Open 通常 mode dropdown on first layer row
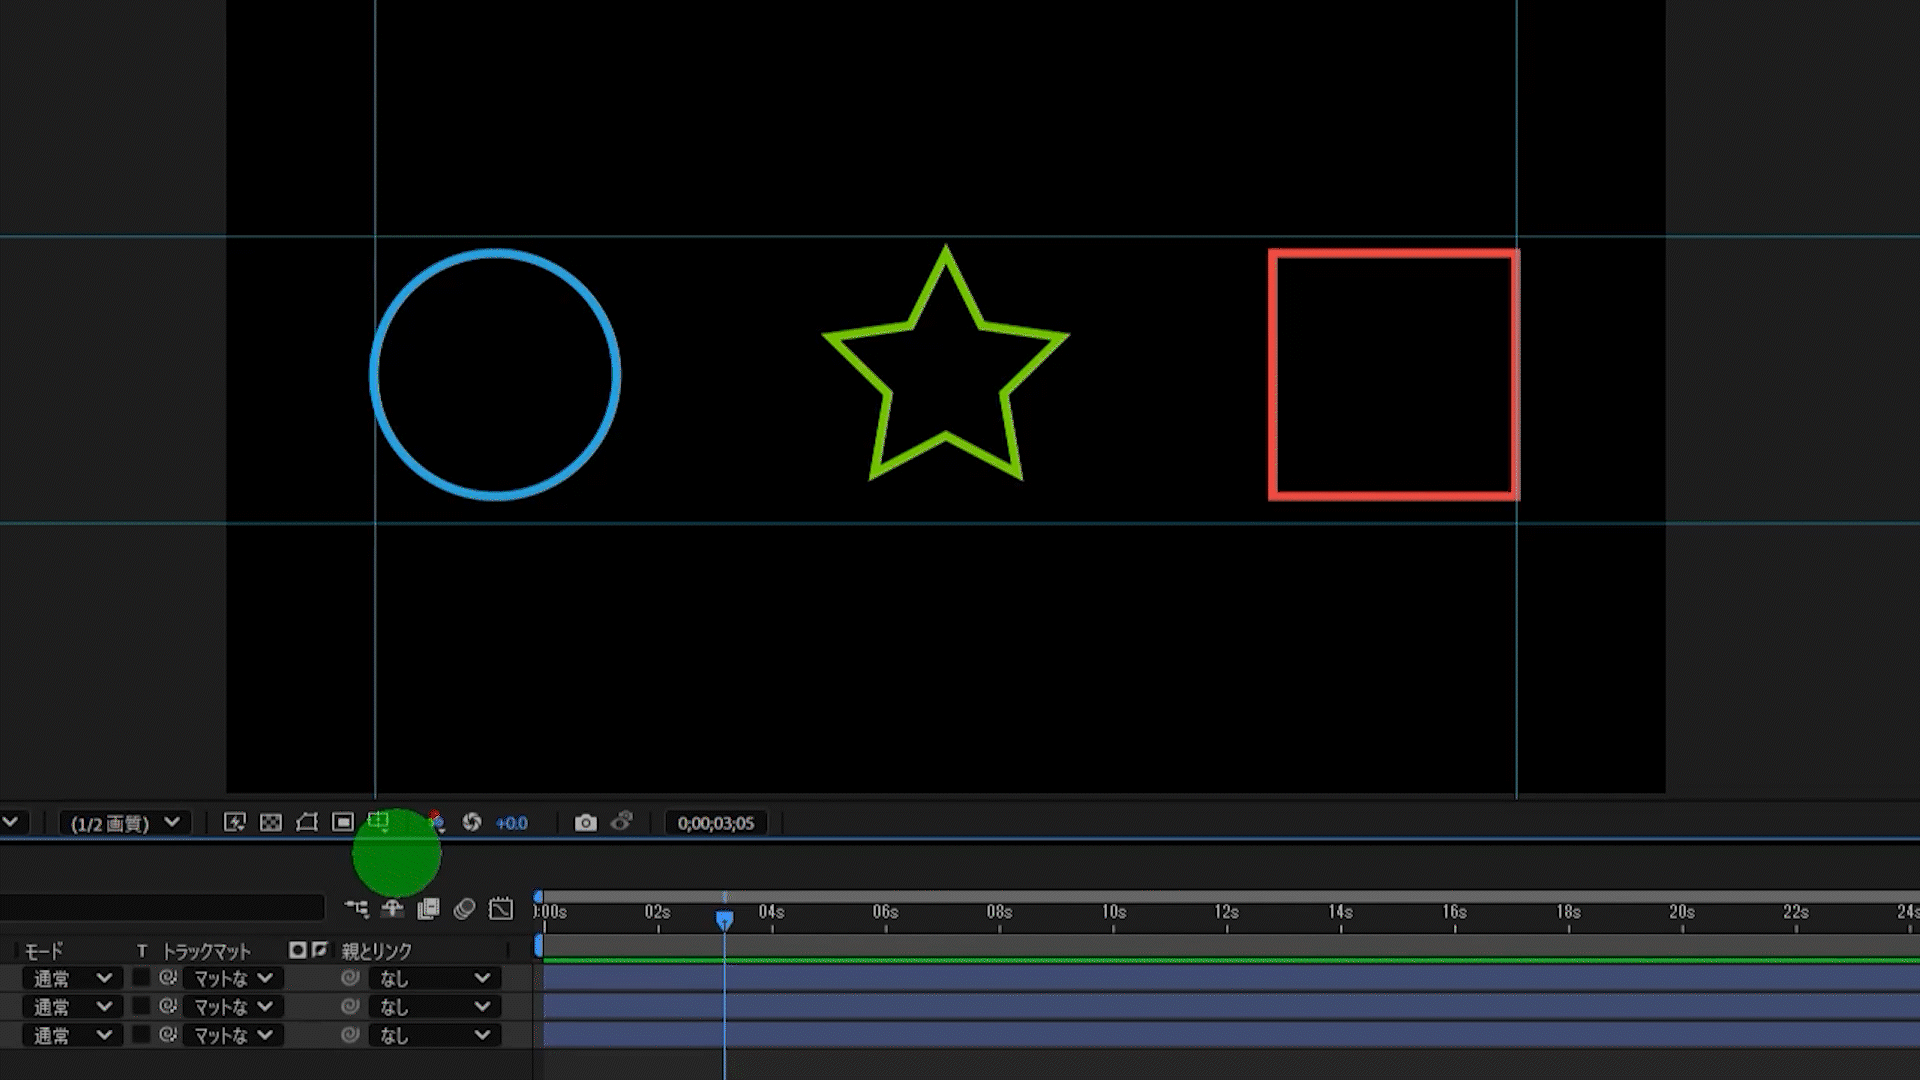The height and width of the screenshot is (1080, 1920). pos(72,978)
